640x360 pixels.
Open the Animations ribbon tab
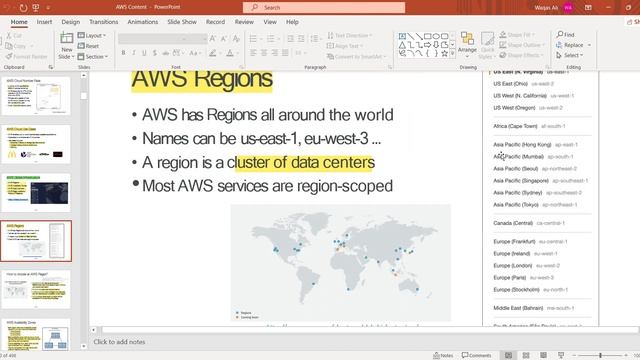142,22
